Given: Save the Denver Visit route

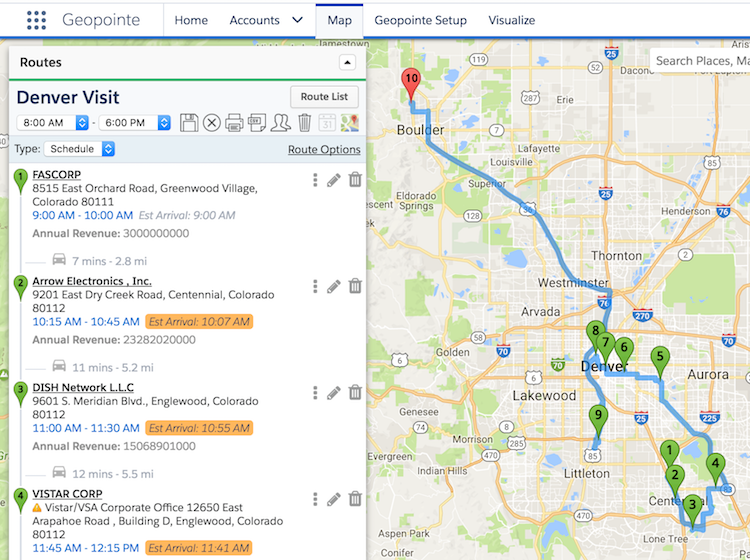Looking at the screenshot, I should tap(189, 123).
